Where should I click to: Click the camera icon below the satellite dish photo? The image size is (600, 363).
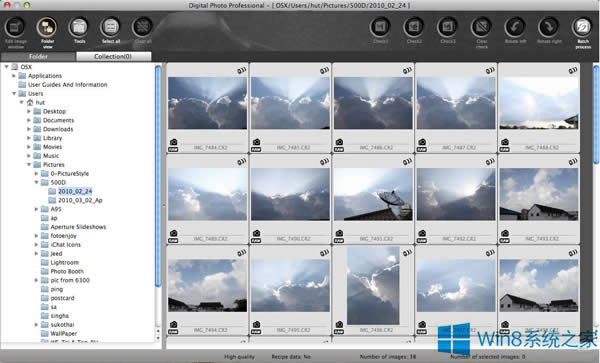point(339,233)
